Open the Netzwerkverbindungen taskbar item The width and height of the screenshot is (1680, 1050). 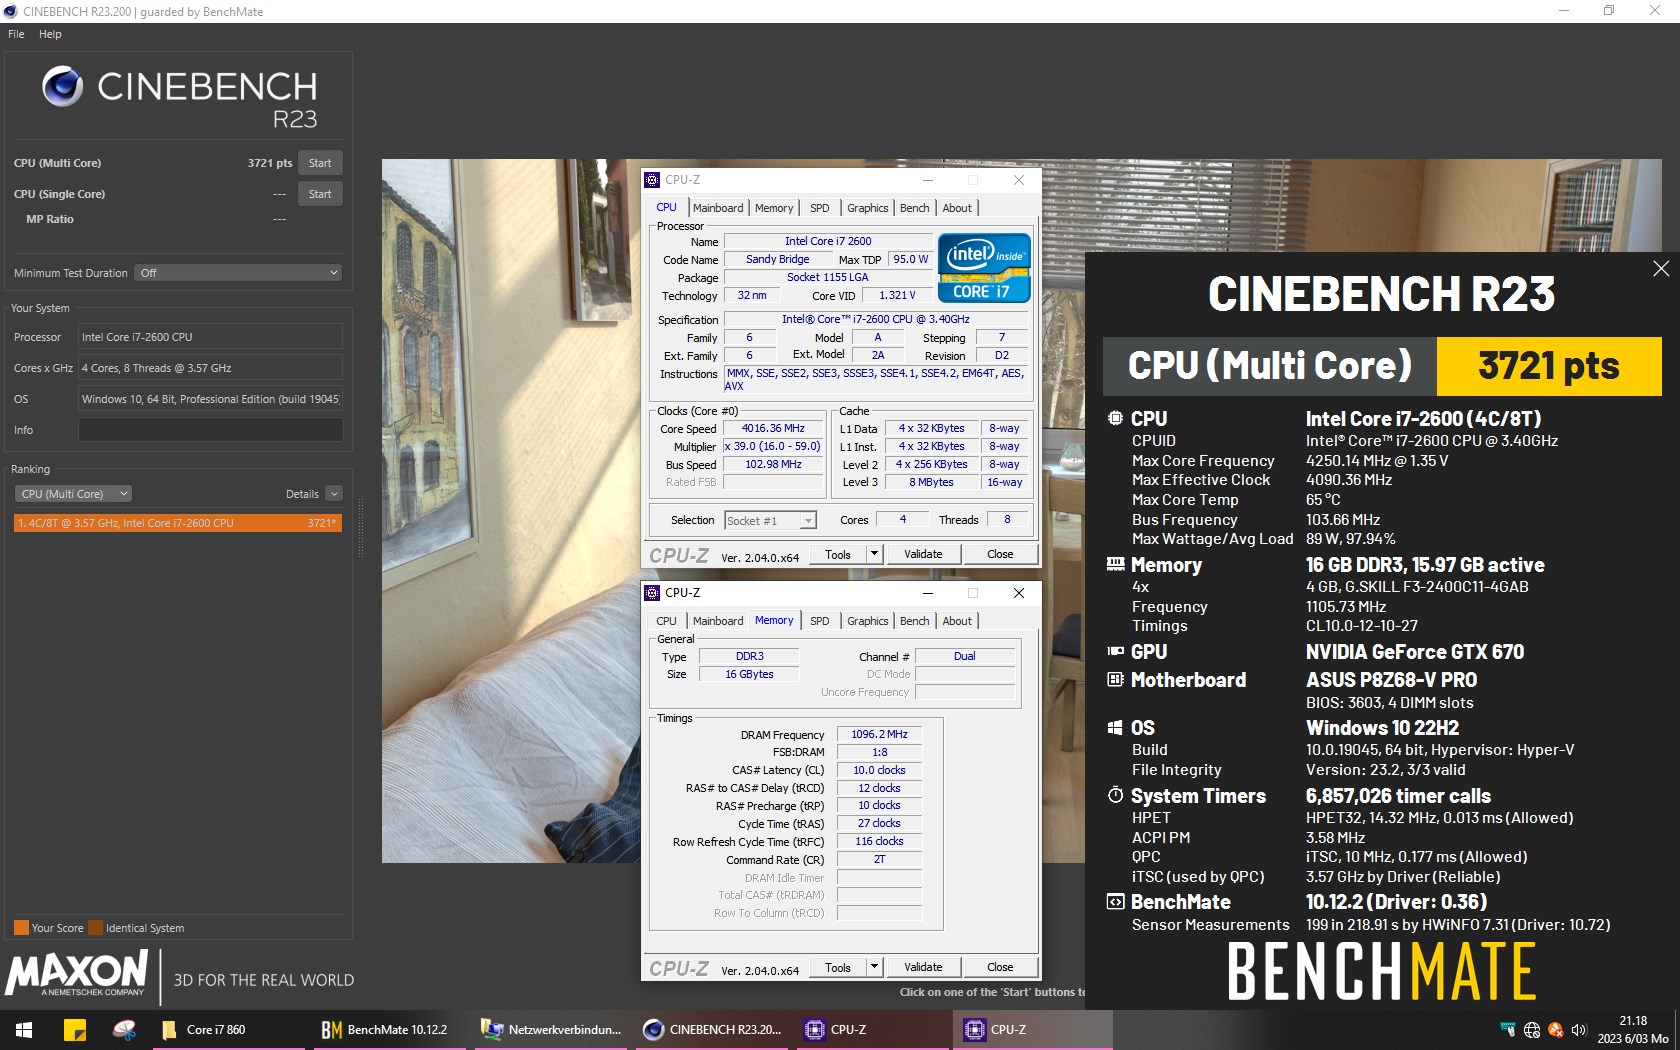[x=552, y=1030]
